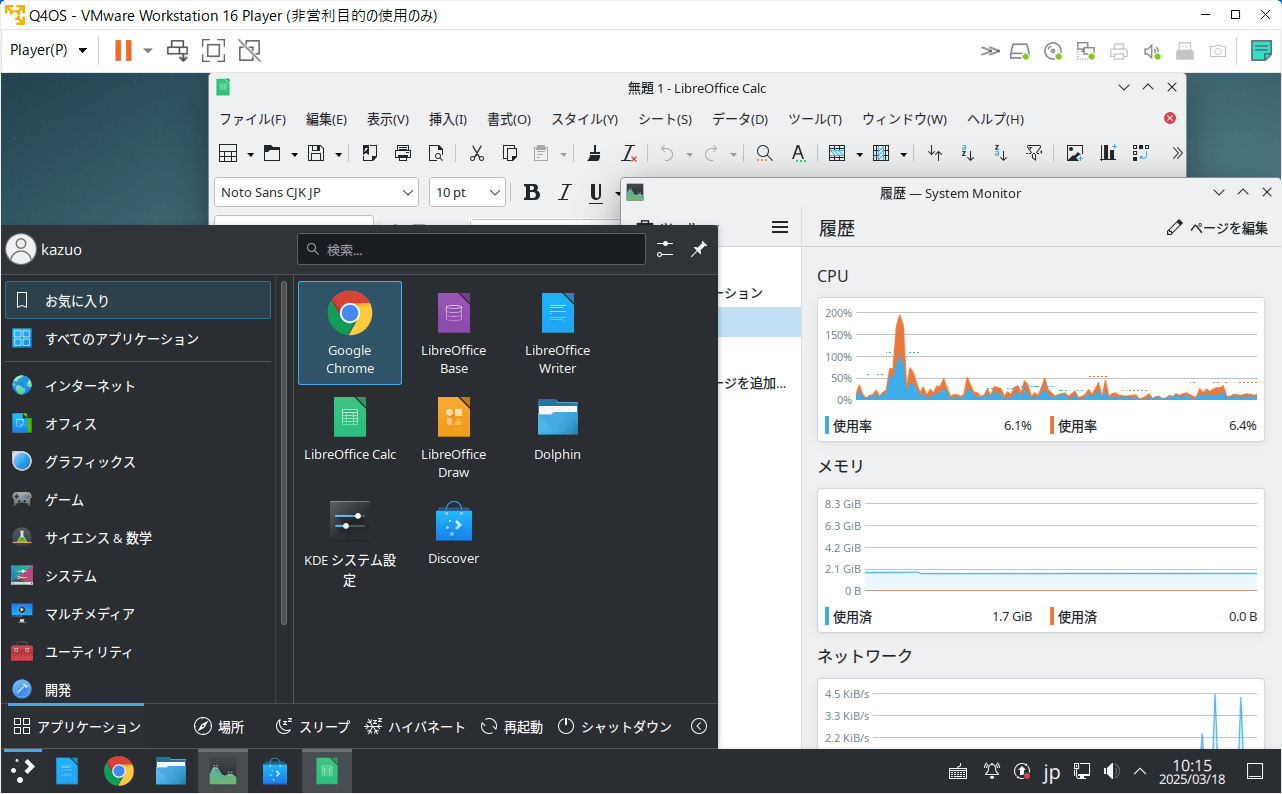This screenshot has width=1282, height=794.
Task: Open the 10 pt font size dropdown
Action: pos(496,193)
